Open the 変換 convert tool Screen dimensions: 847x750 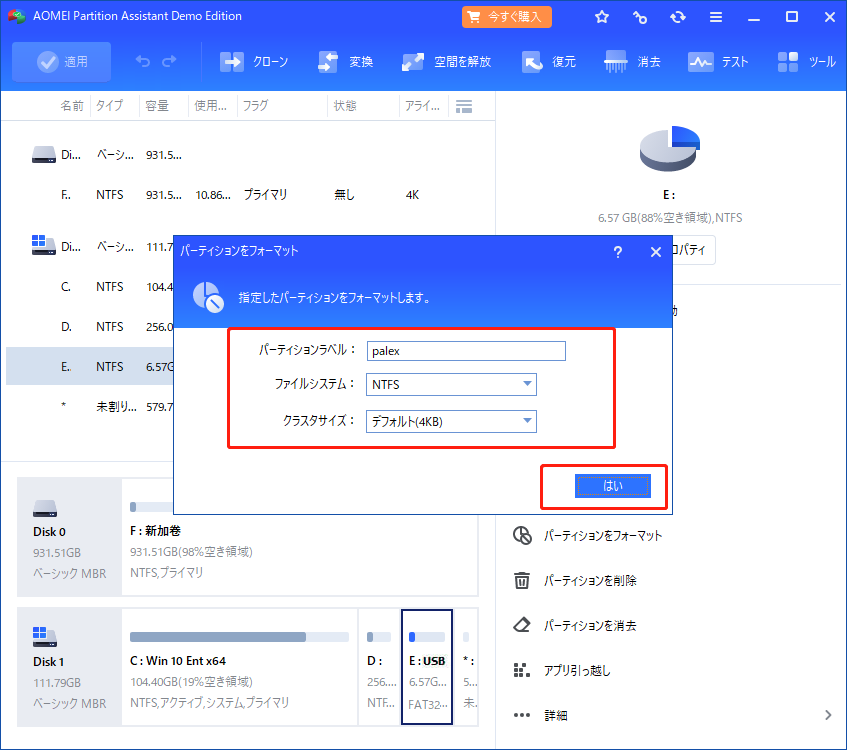346,62
